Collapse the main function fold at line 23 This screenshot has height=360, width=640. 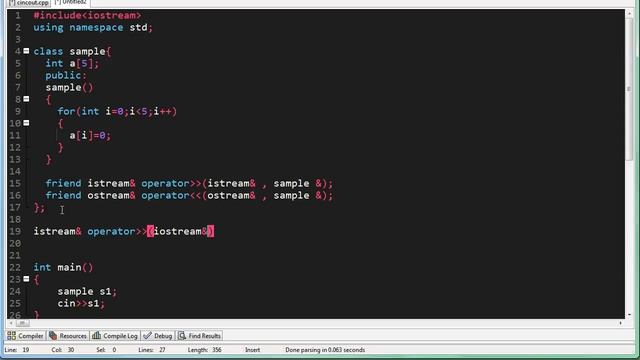[x=26, y=279]
